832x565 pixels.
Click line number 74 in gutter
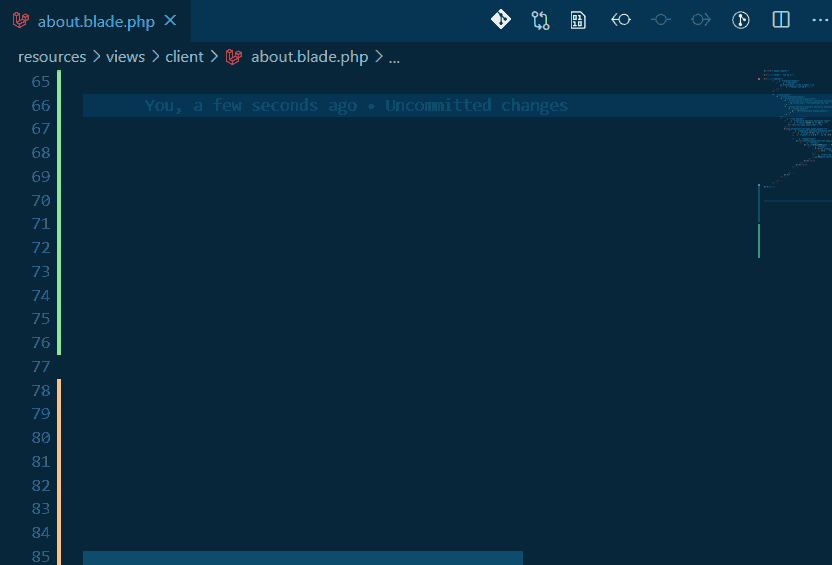point(41,295)
